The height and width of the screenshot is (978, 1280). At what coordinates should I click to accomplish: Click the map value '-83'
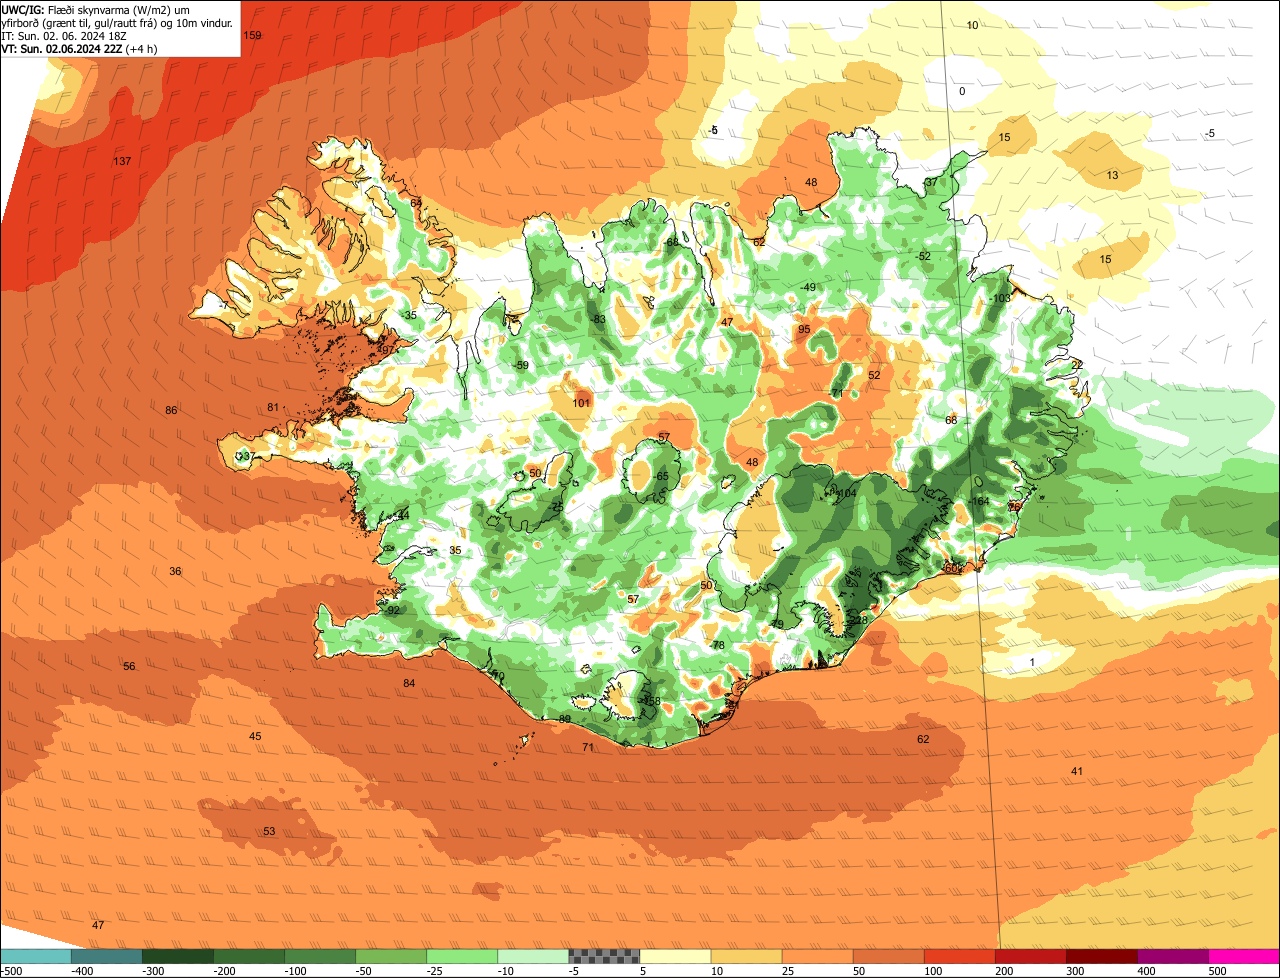click(x=598, y=319)
